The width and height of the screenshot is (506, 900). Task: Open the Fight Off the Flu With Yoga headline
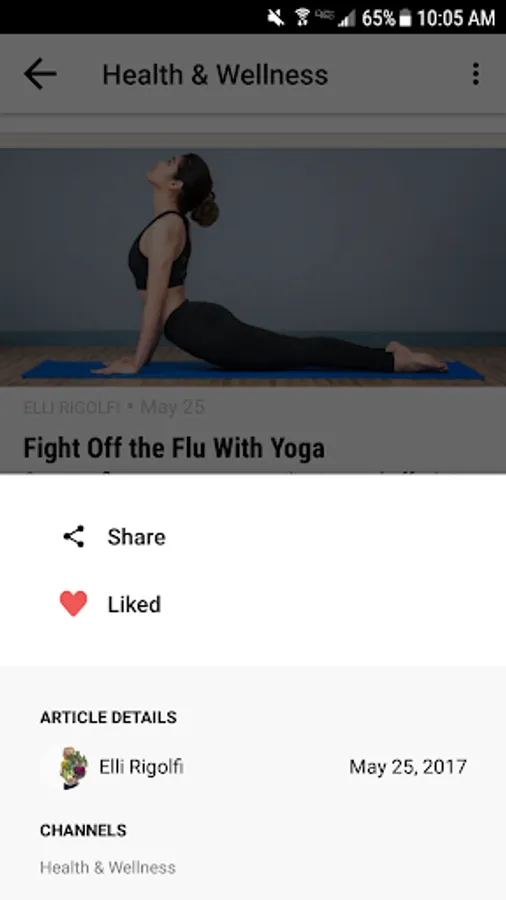click(x=174, y=448)
